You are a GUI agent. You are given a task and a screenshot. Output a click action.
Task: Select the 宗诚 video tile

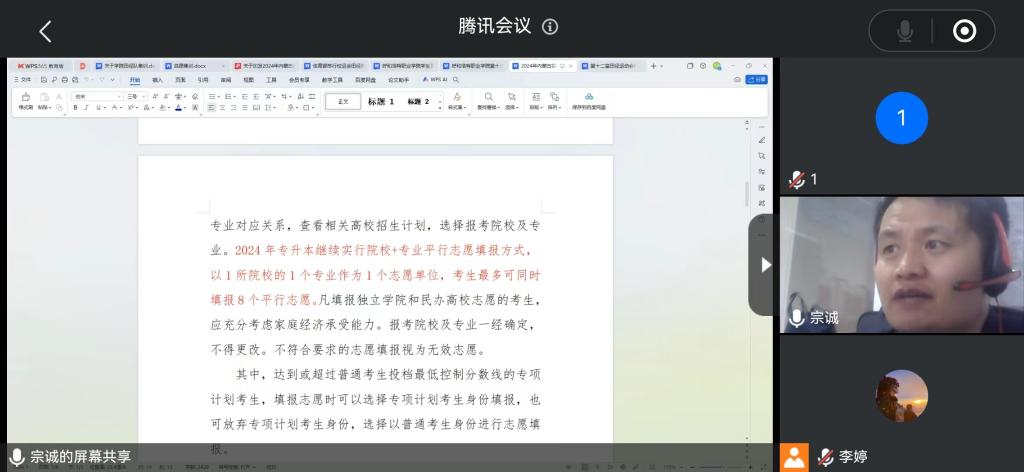pyautogui.click(x=901, y=264)
